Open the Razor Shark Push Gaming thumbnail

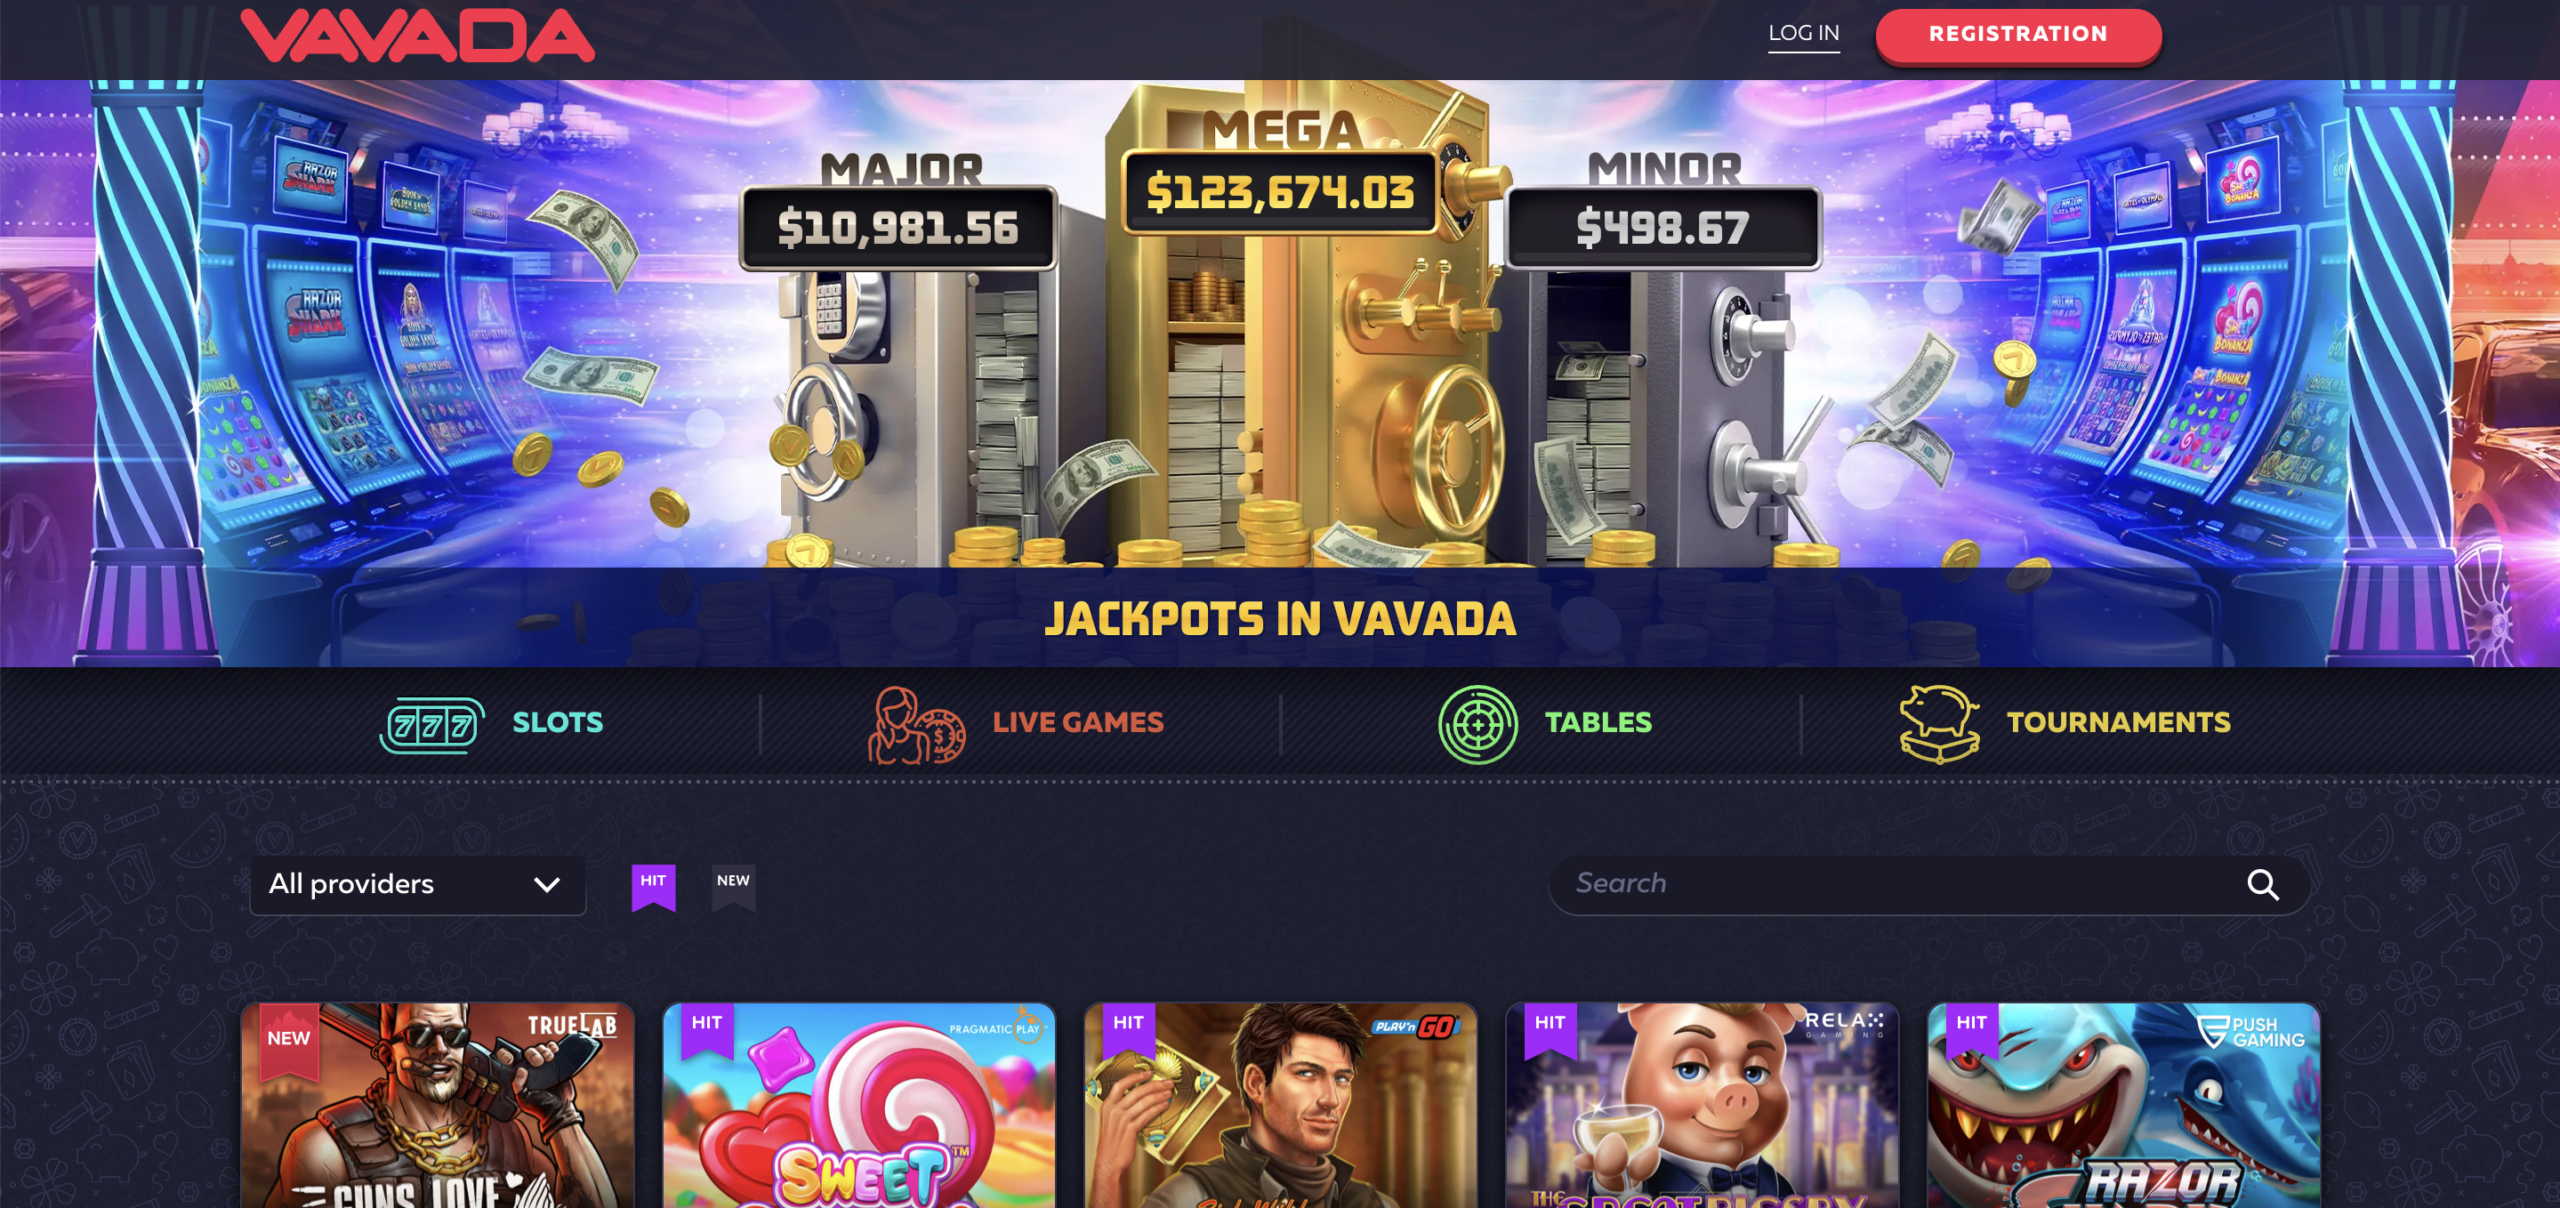pyautogui.click(x=2124, y=1105)
